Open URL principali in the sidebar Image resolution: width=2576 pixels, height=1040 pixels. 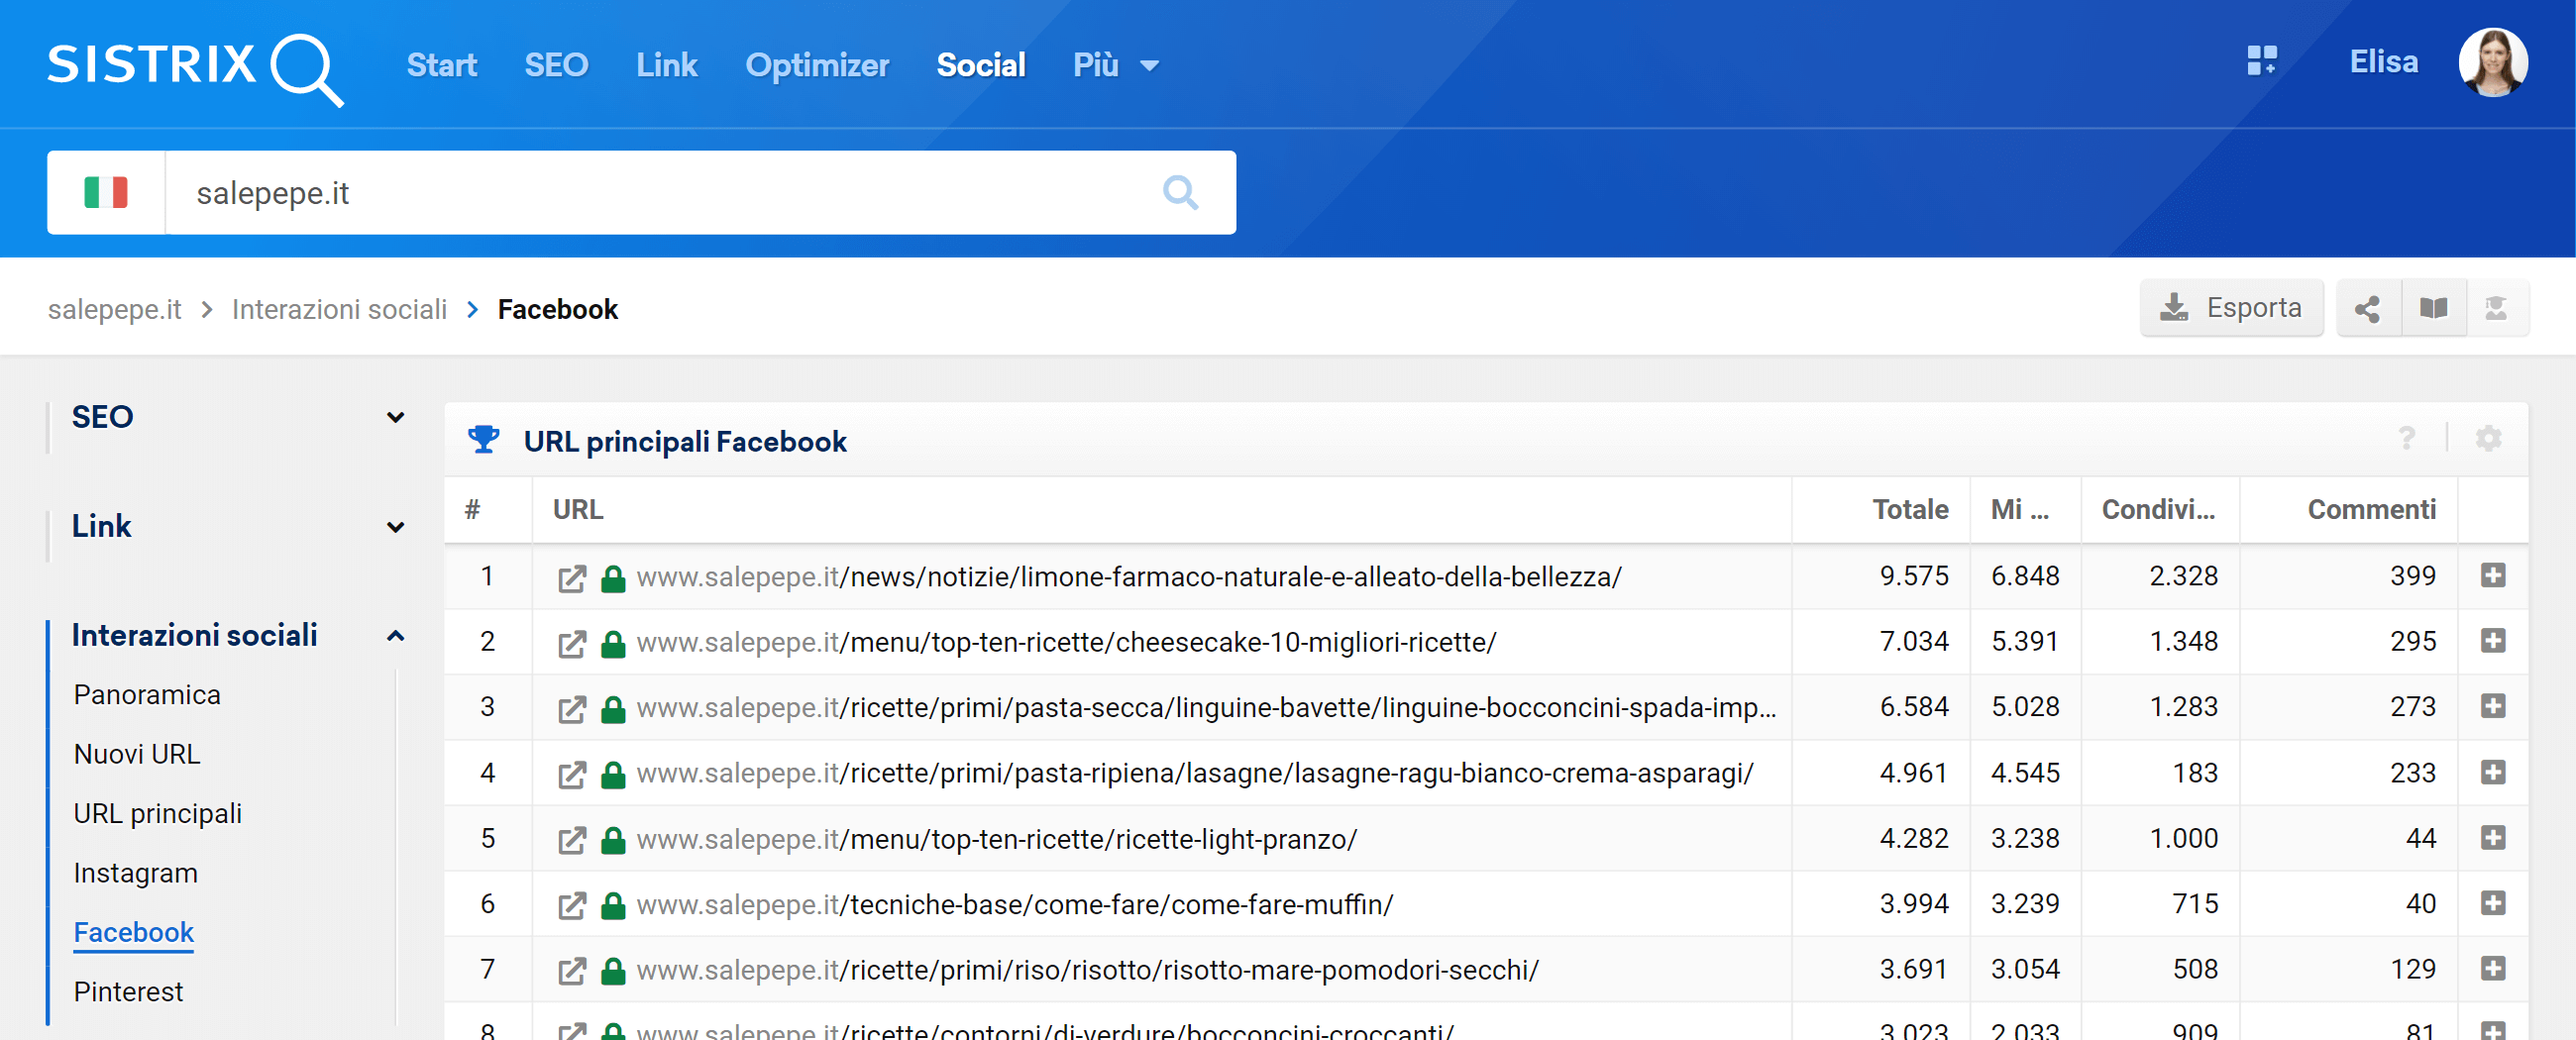pos(158,814)
